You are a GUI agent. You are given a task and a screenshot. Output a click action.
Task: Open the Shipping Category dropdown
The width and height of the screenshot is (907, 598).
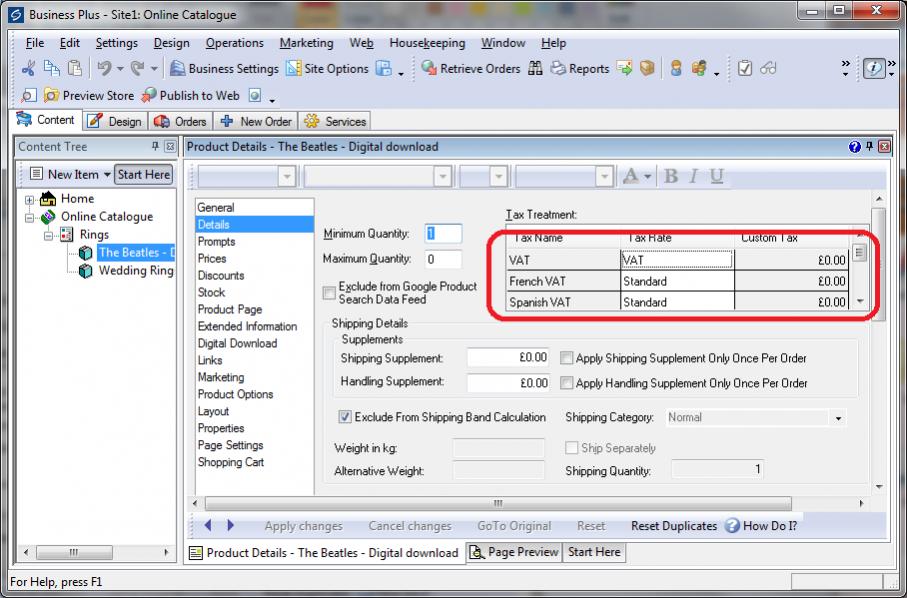(838, 418)
